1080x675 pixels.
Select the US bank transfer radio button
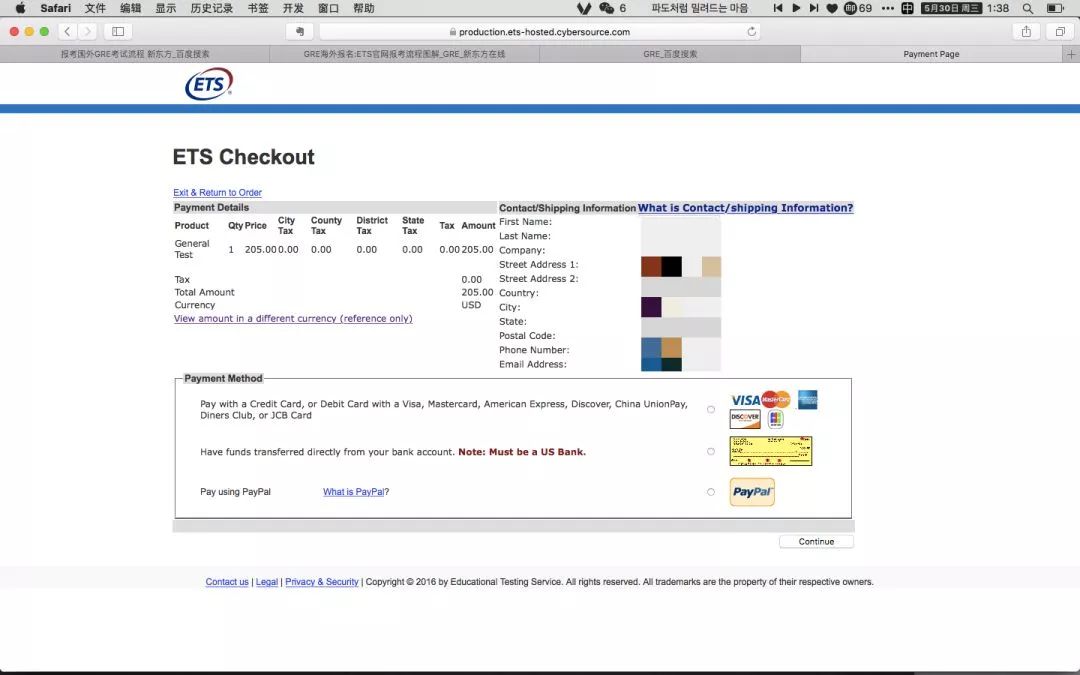tap(711, 452)
